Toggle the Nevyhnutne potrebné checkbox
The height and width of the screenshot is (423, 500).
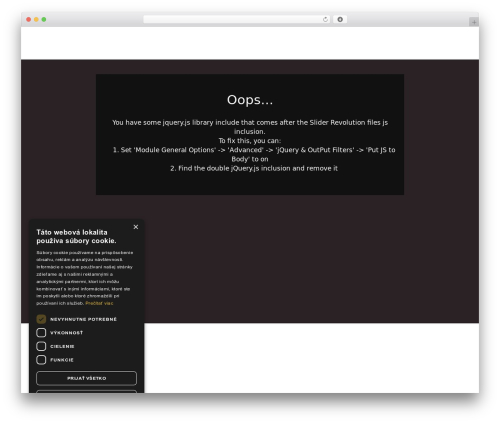tap(41, 319)
